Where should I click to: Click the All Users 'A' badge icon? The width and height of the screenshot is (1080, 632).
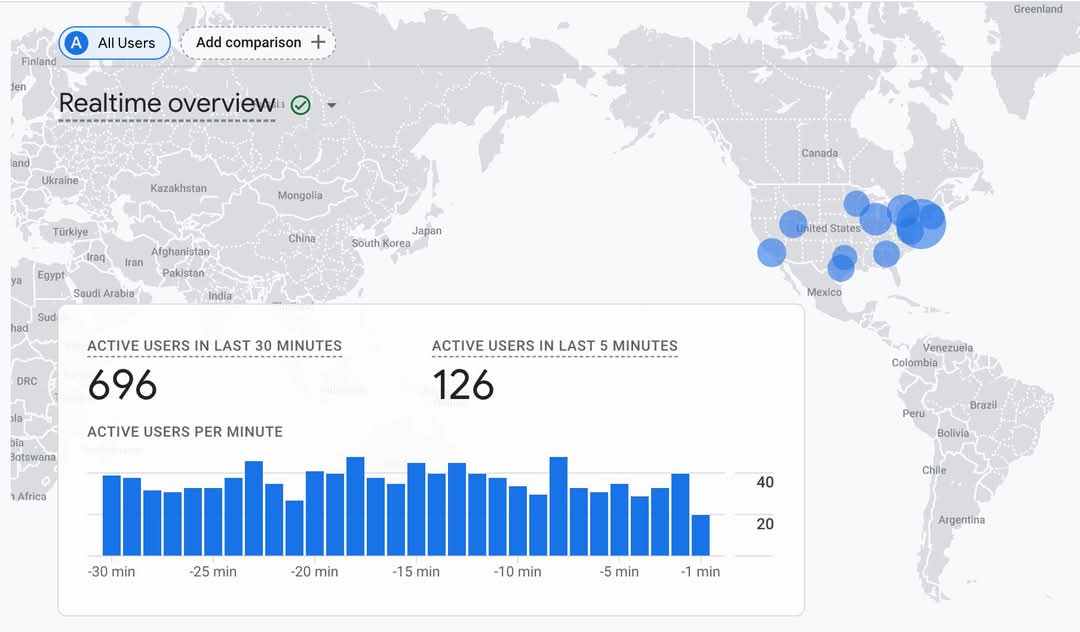coord(76,43)
